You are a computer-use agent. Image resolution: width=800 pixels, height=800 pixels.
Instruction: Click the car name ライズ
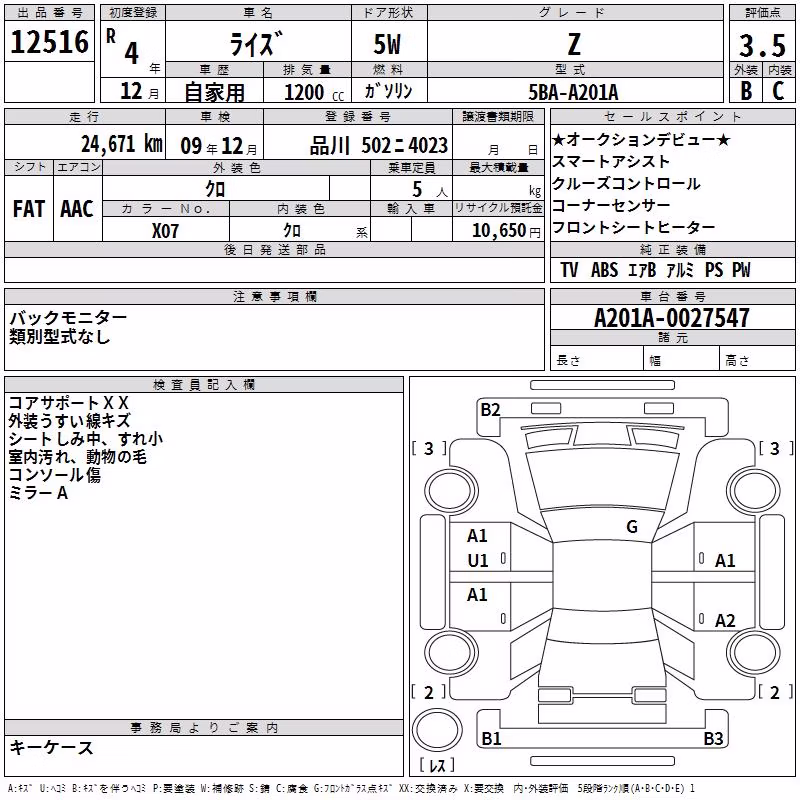point(256,44)
